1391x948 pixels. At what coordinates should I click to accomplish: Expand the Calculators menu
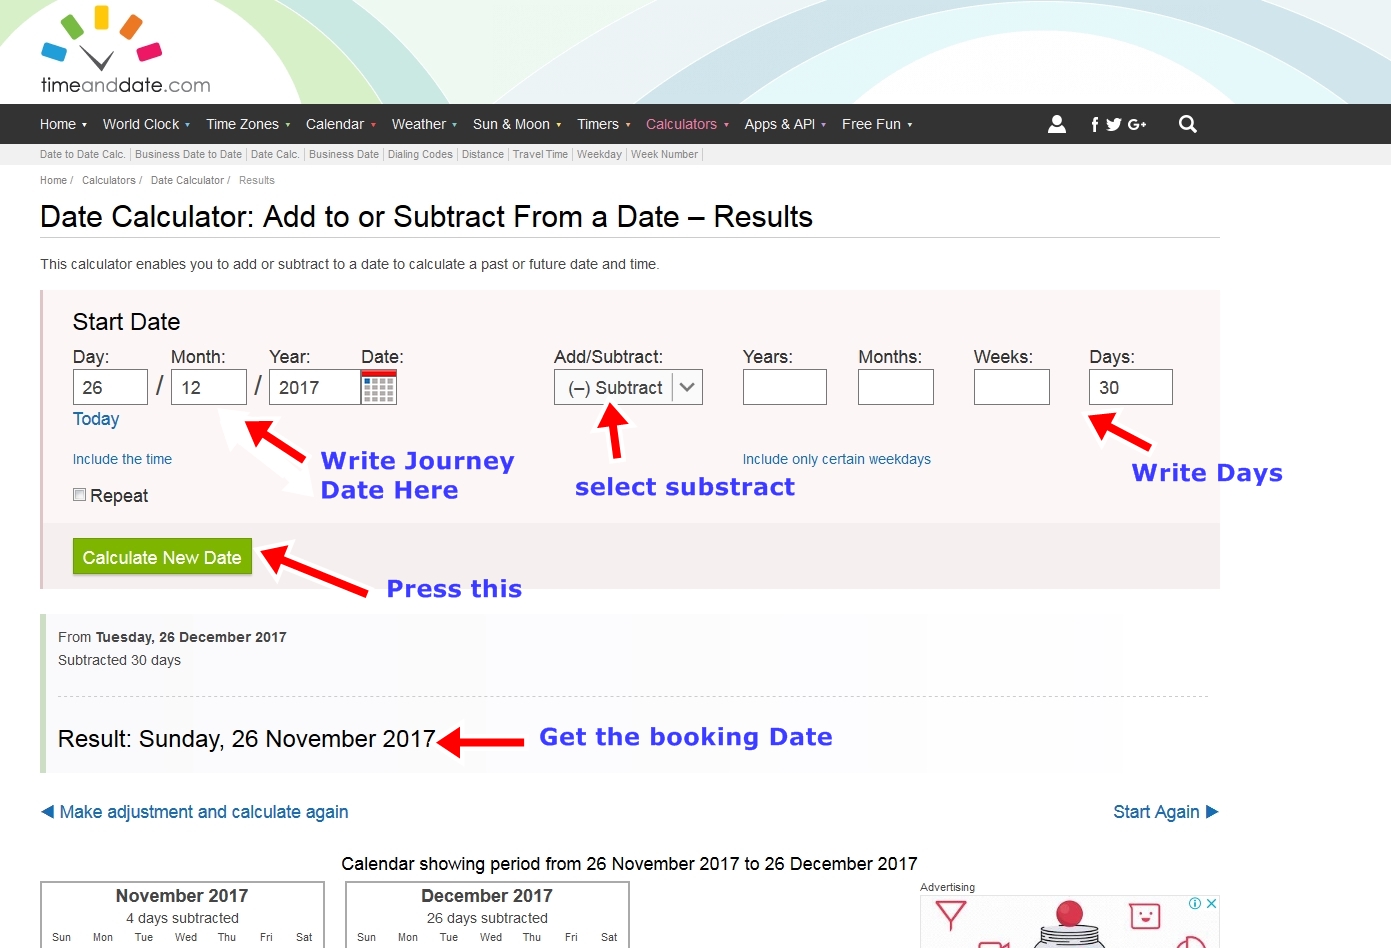(682, 123)
